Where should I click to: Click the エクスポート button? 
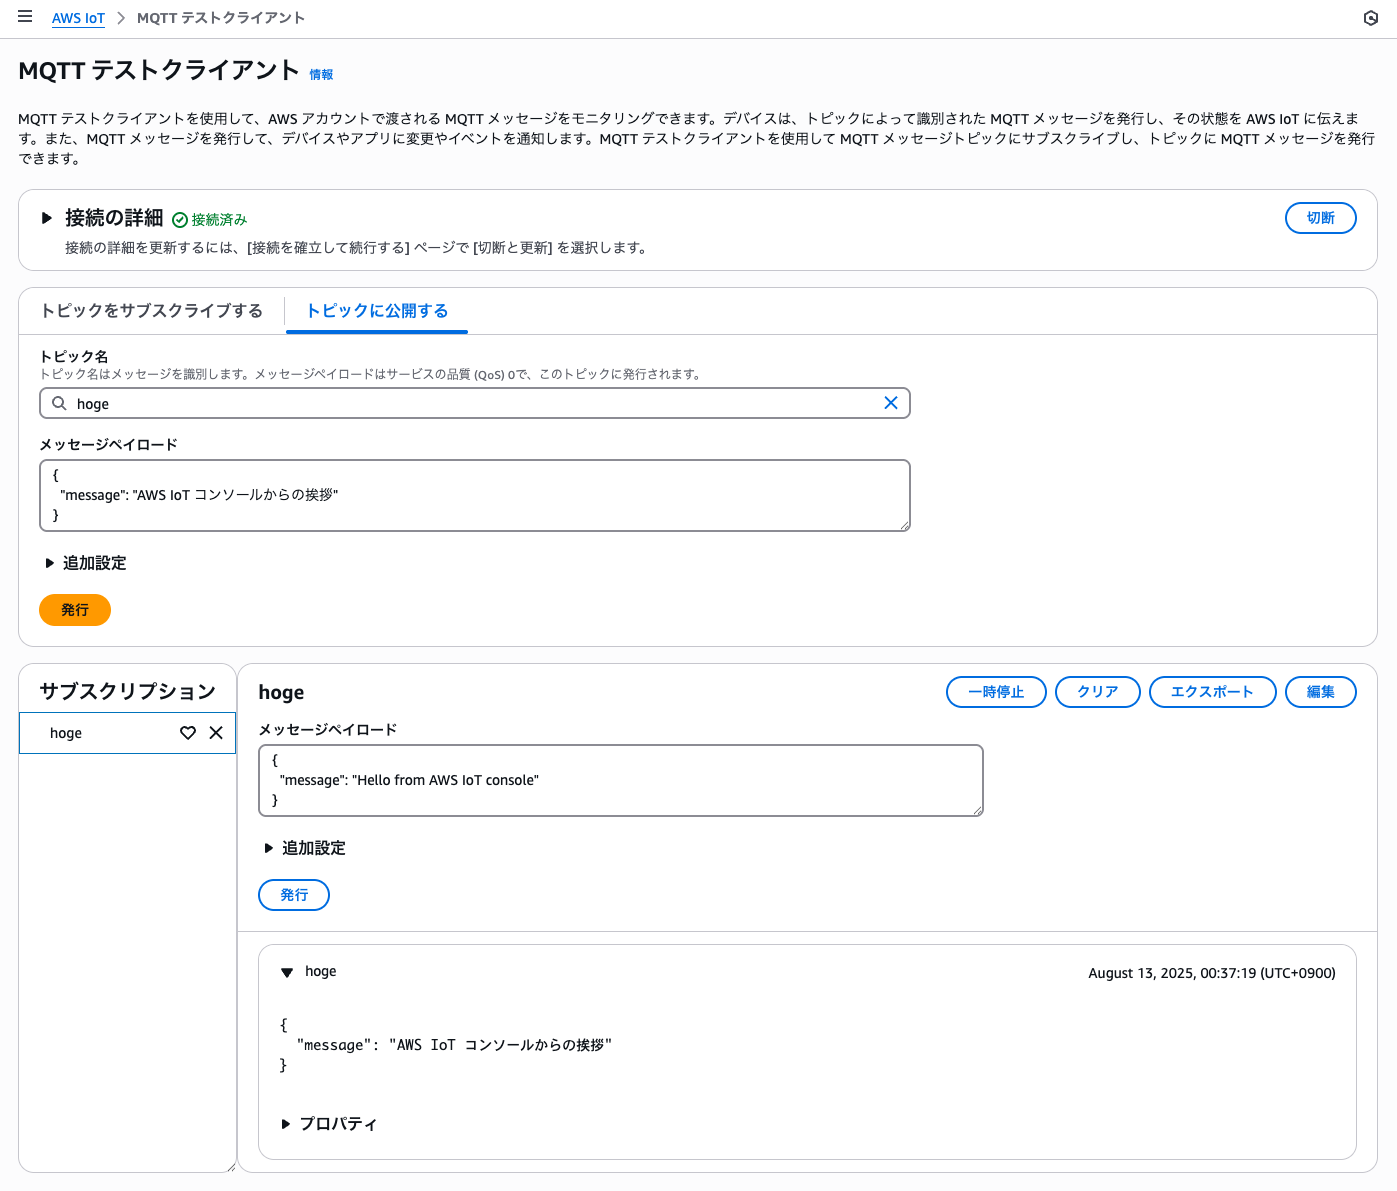pyautogui.click(x=1212, y=692)
